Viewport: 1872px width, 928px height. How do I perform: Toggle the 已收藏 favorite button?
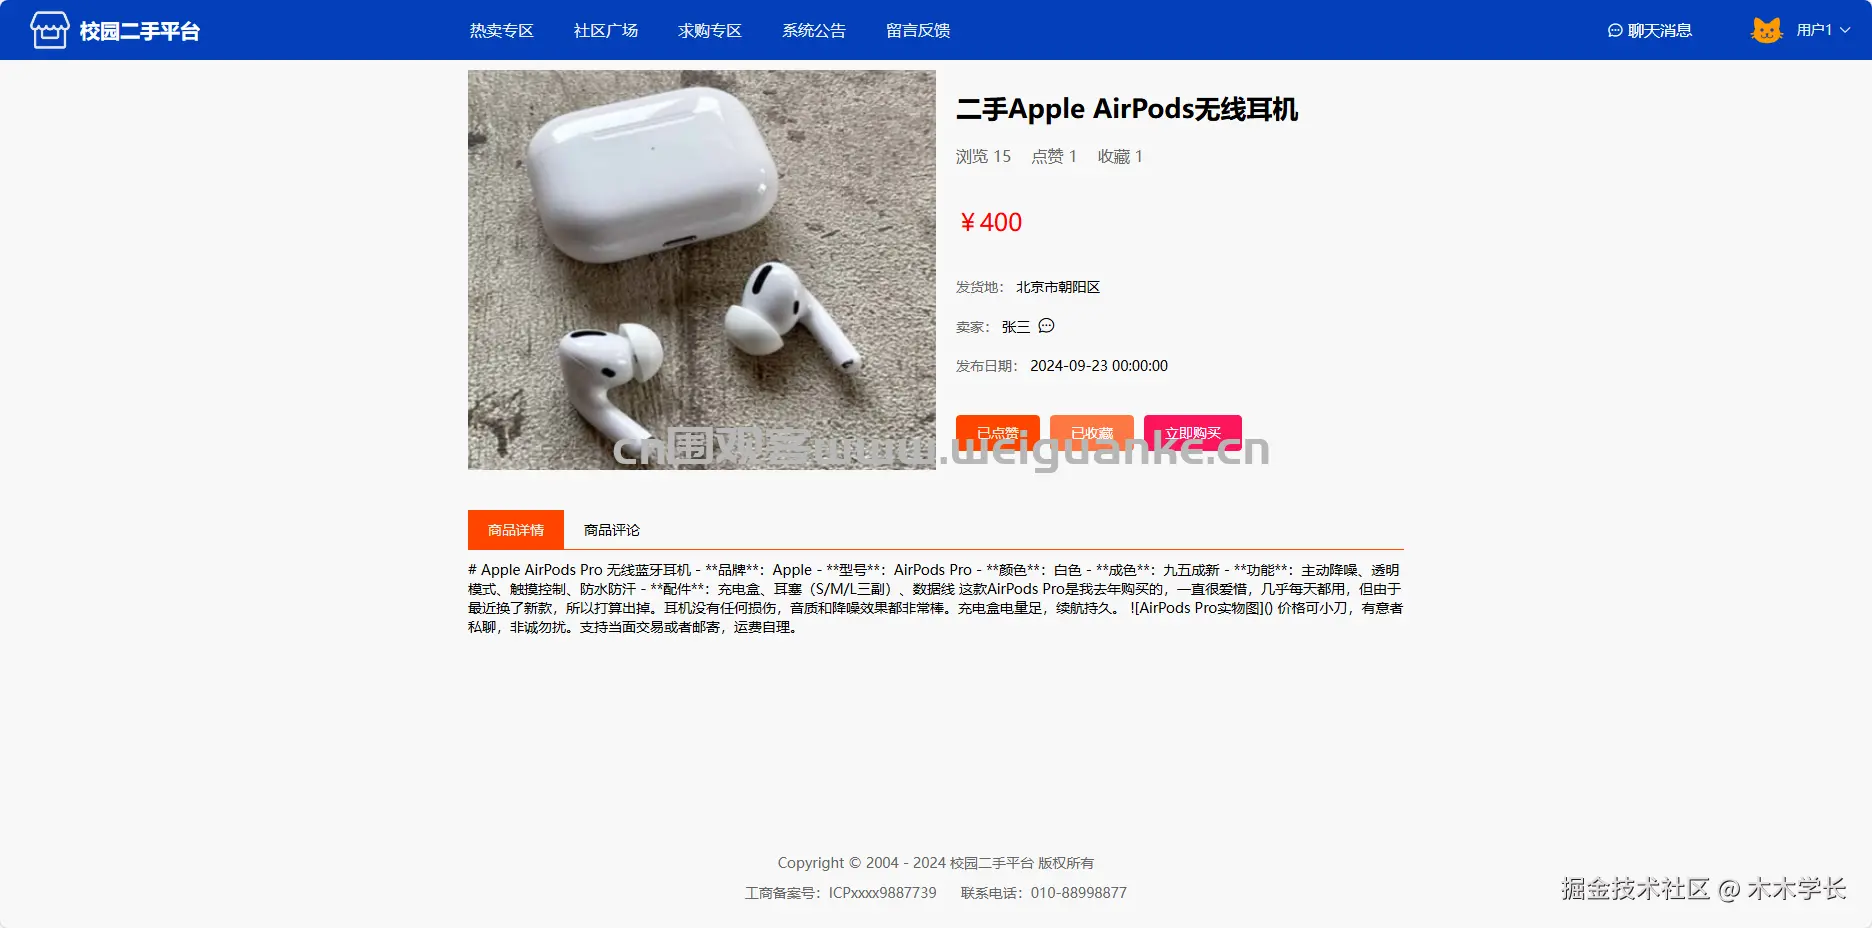click(1091, 433)
